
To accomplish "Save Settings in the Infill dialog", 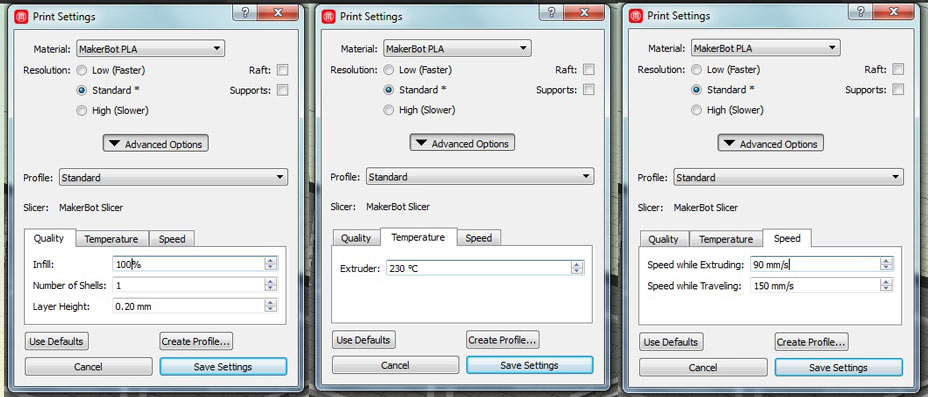I will click(223, 367).
